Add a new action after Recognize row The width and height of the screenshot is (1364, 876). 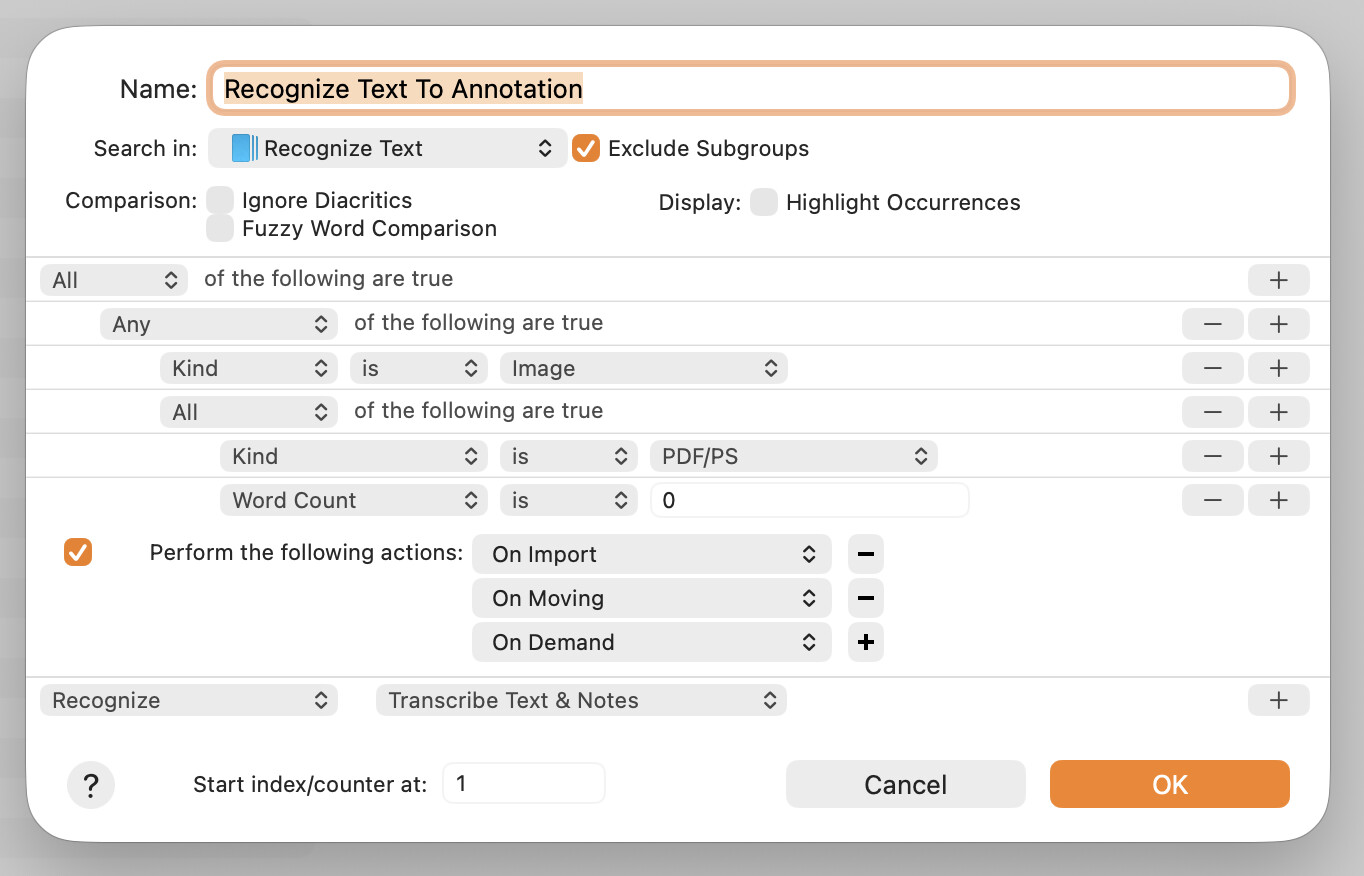click(1278, 700)
